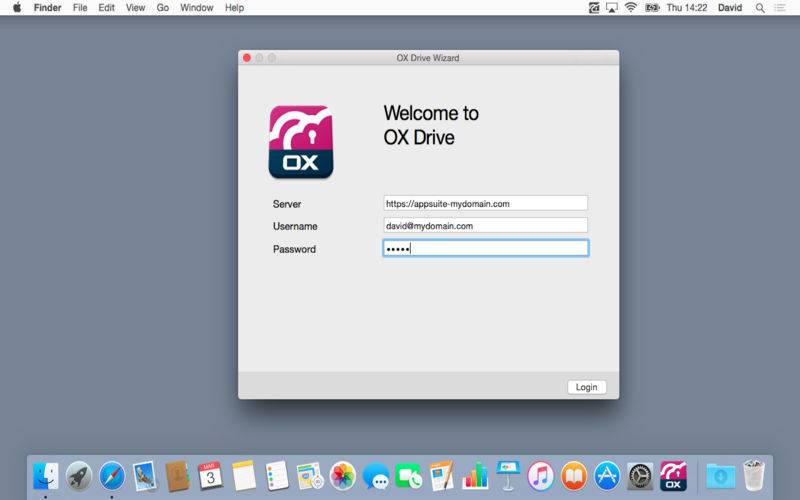Open the Mail app in the dock
This screenshot has height=500, width=800.
(x=144, y=476)
